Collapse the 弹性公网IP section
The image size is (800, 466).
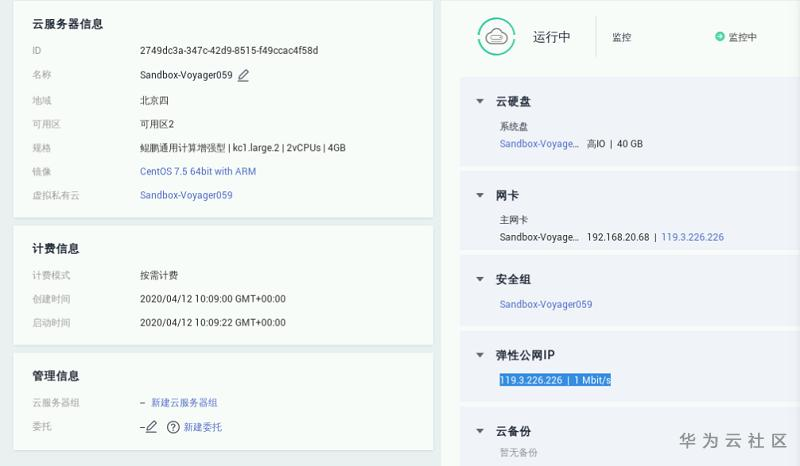(x=480, y=355)
